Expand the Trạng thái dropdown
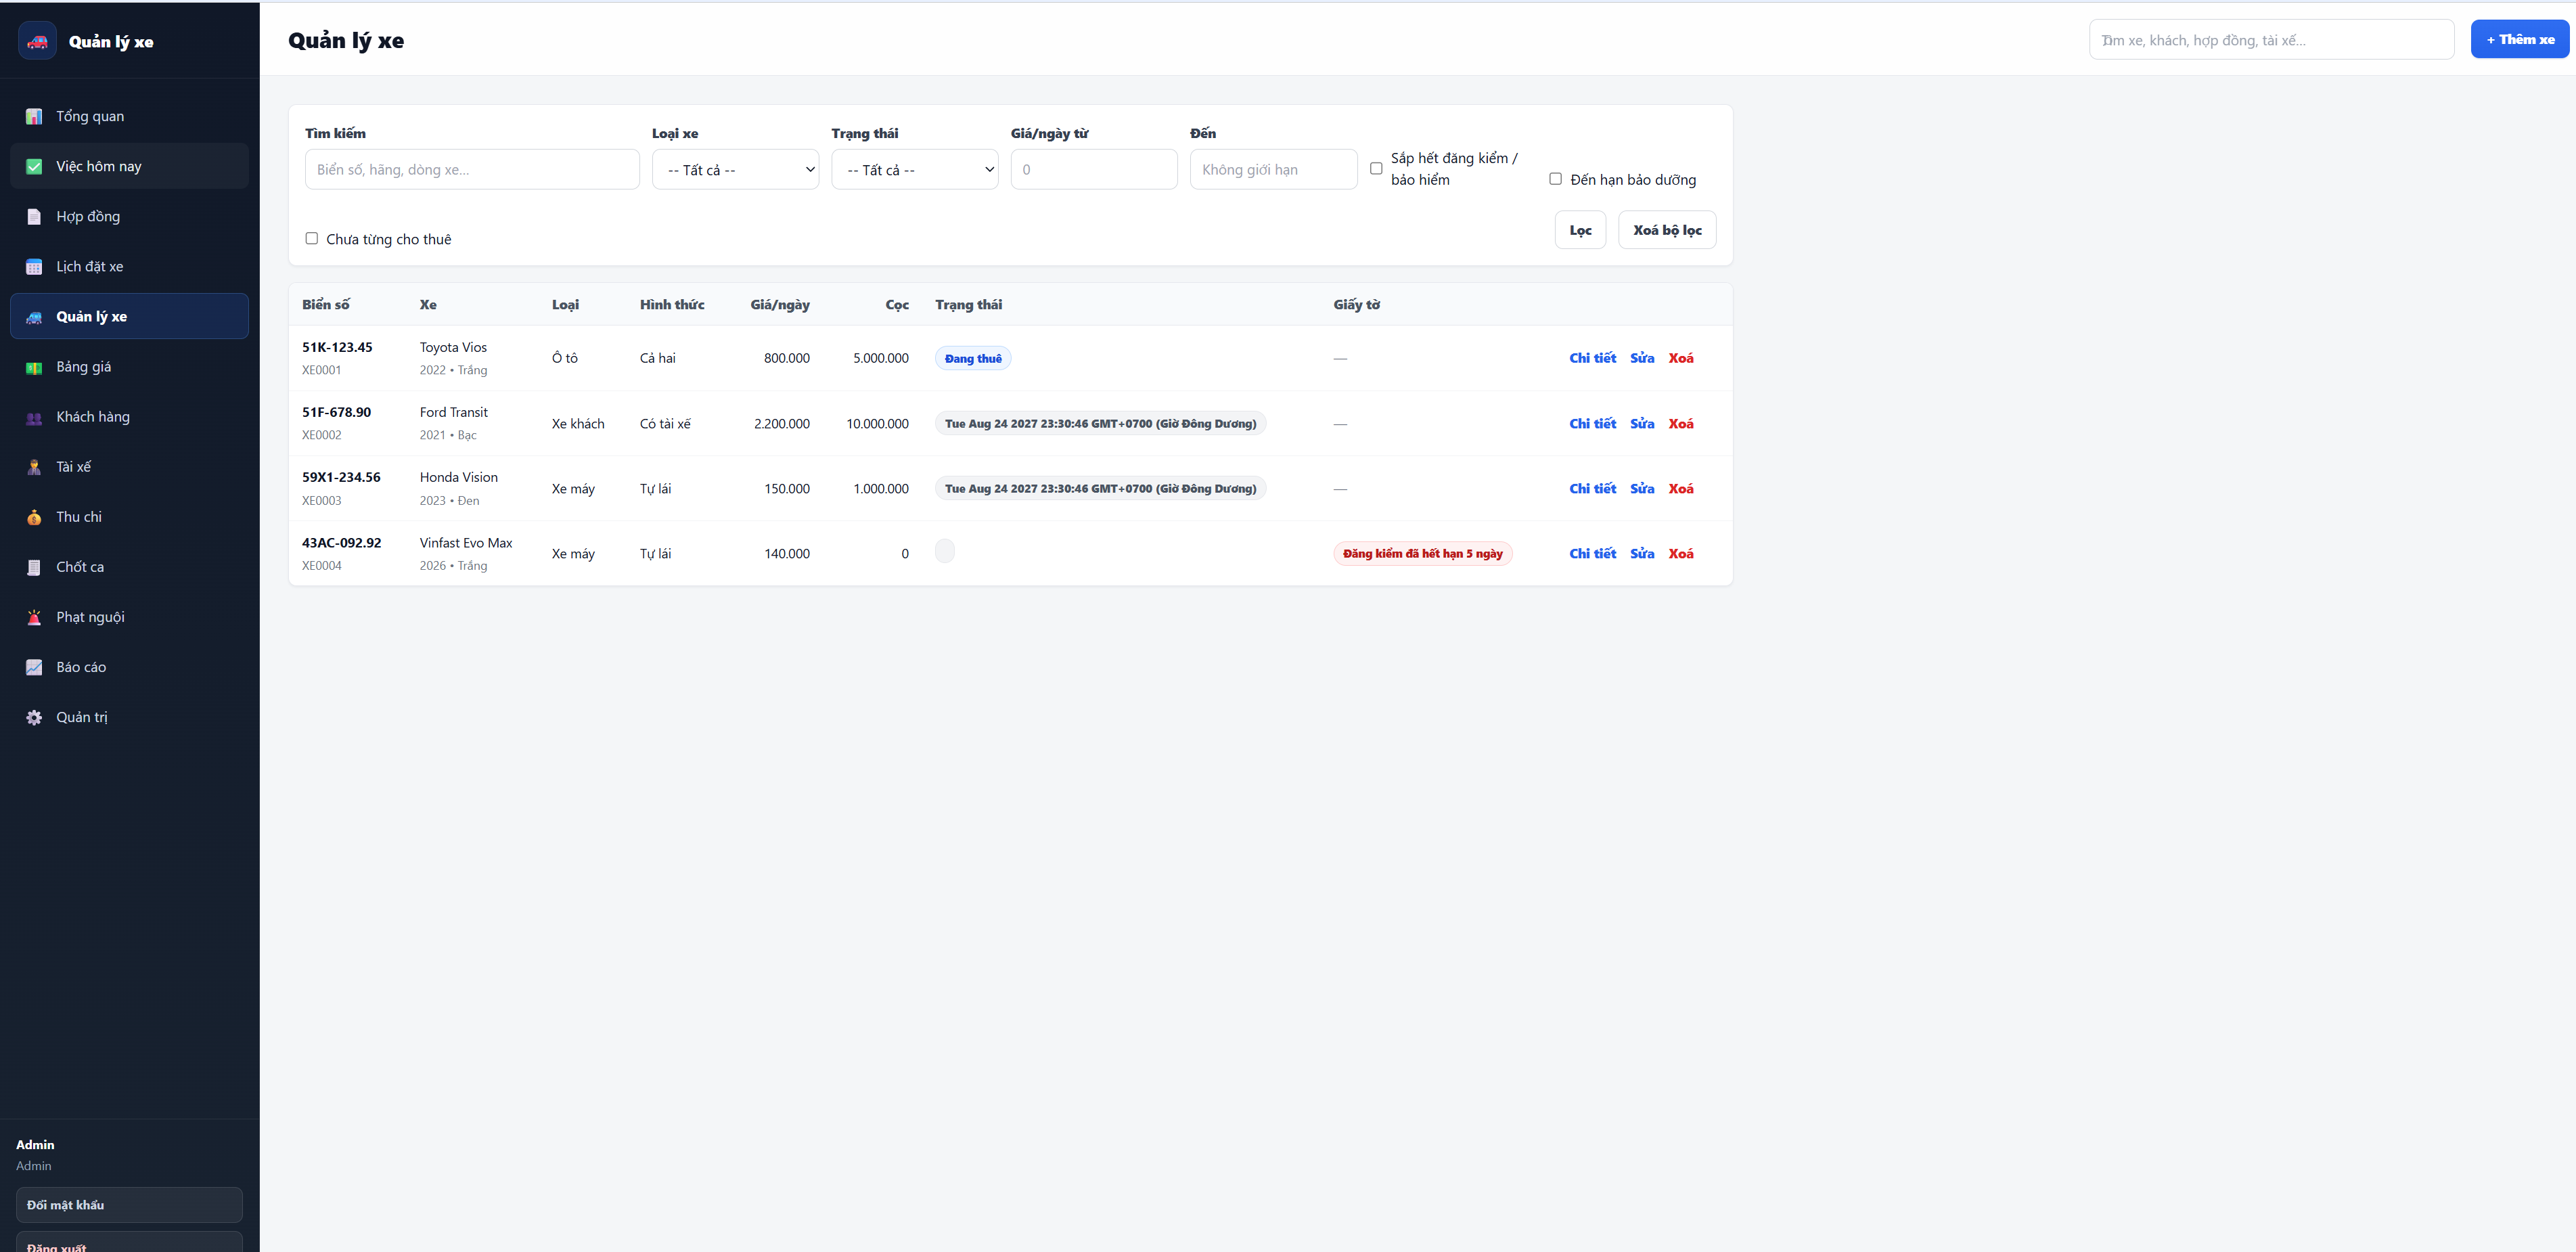 914,169
